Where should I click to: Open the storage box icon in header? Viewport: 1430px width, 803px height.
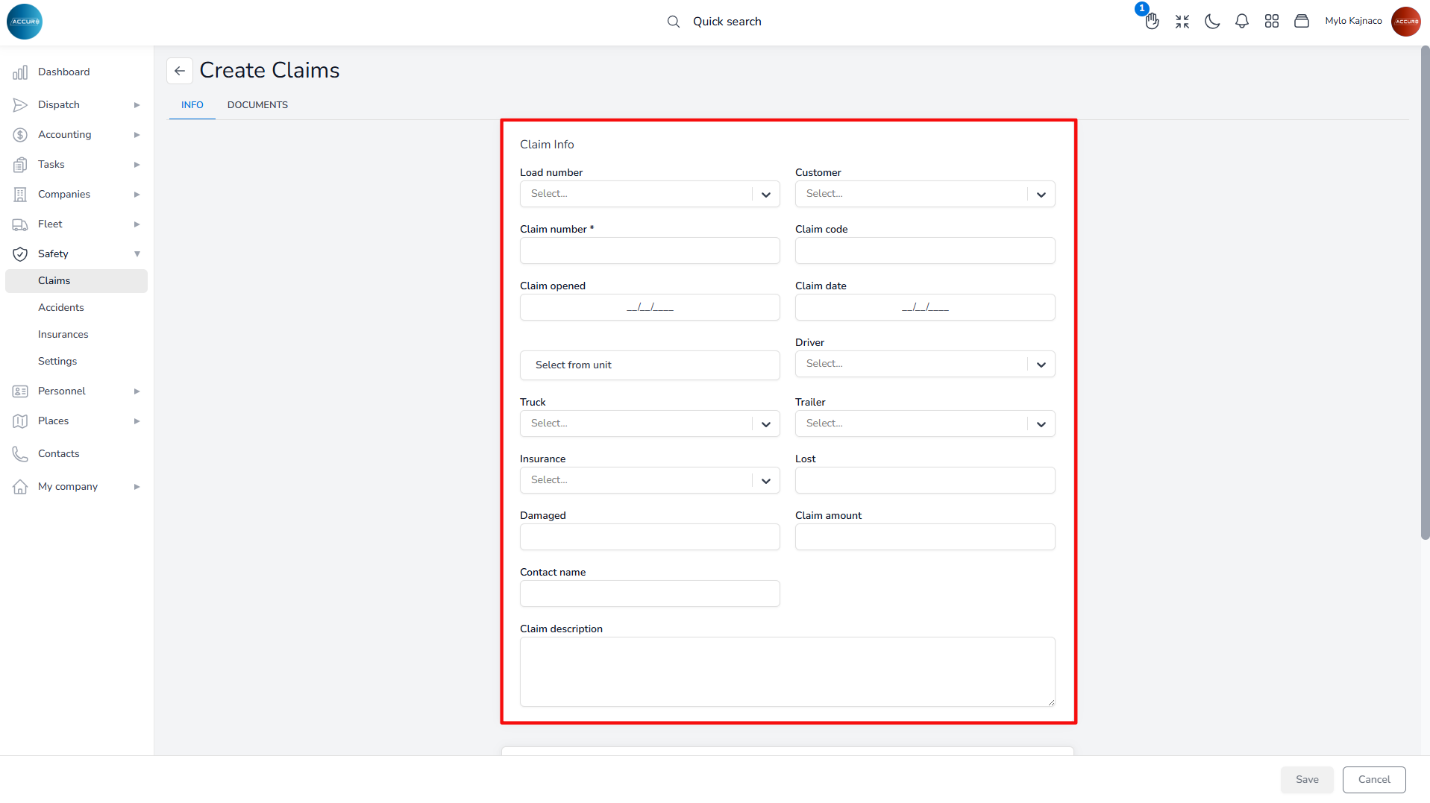1301,21
